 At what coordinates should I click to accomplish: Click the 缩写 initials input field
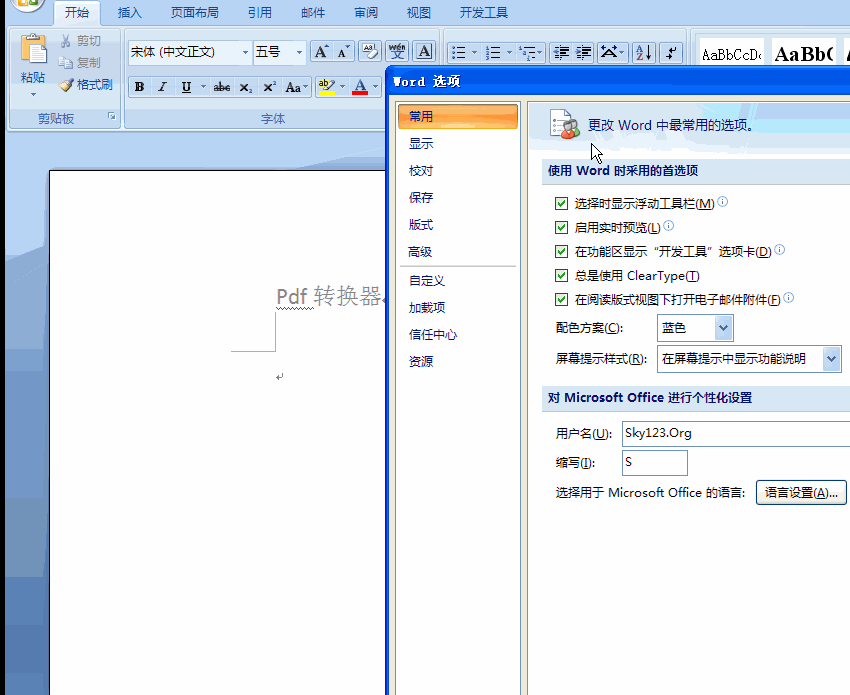pos(655,463)
